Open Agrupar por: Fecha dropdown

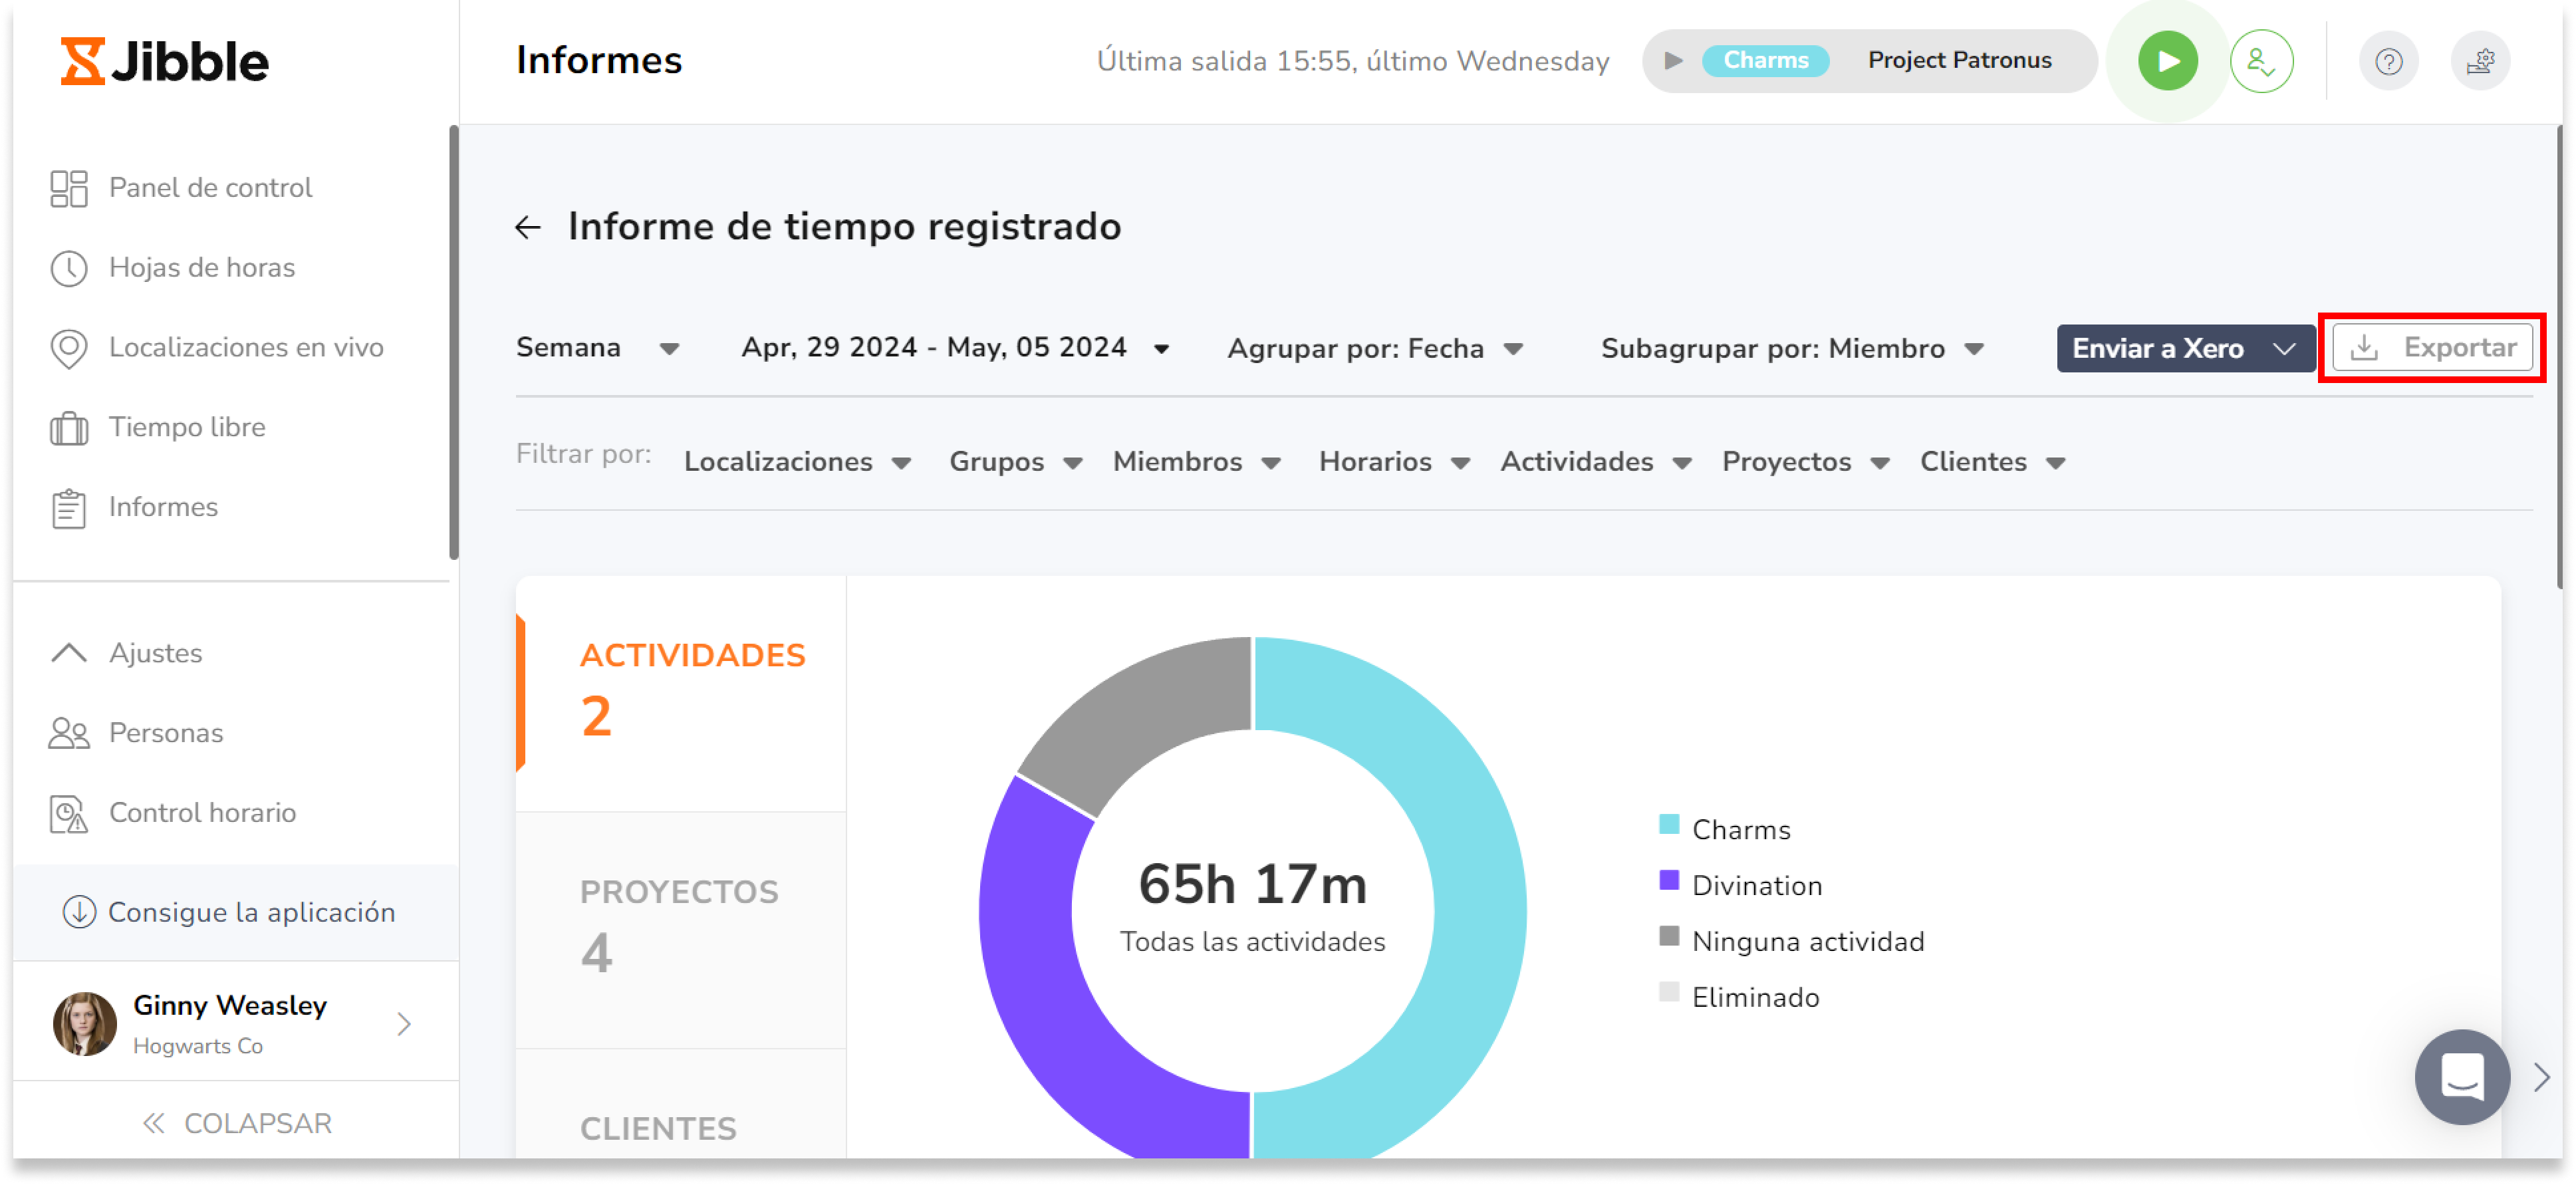pos(1375,348)
